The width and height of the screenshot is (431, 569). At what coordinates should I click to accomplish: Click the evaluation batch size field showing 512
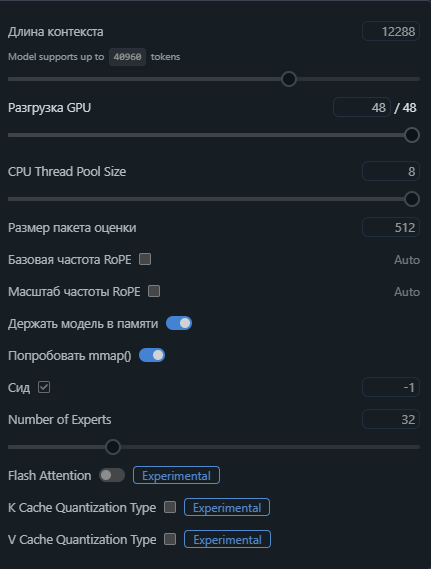click(x=391, y=227)
